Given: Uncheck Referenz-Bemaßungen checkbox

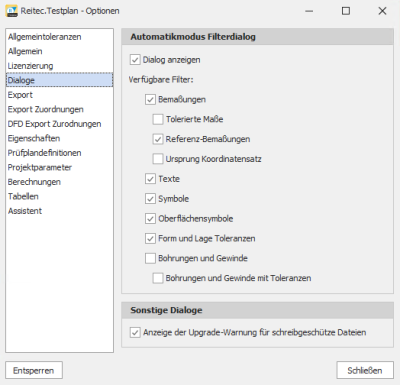Looking at the screenshot, I should [x=158, y=139].
